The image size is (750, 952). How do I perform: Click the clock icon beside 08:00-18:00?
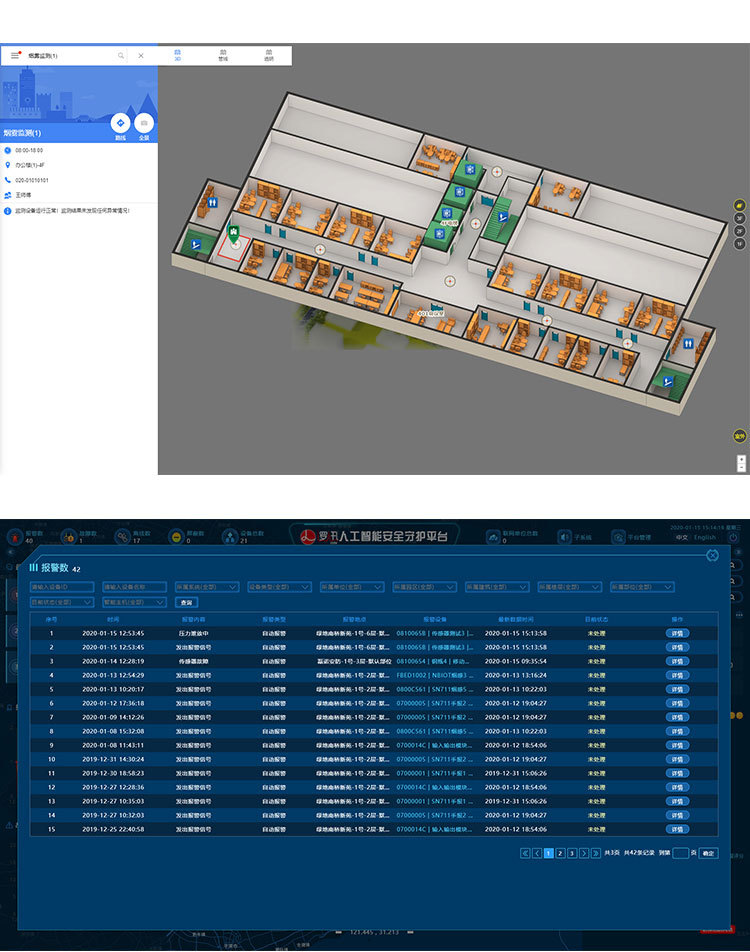coord(8,150)
